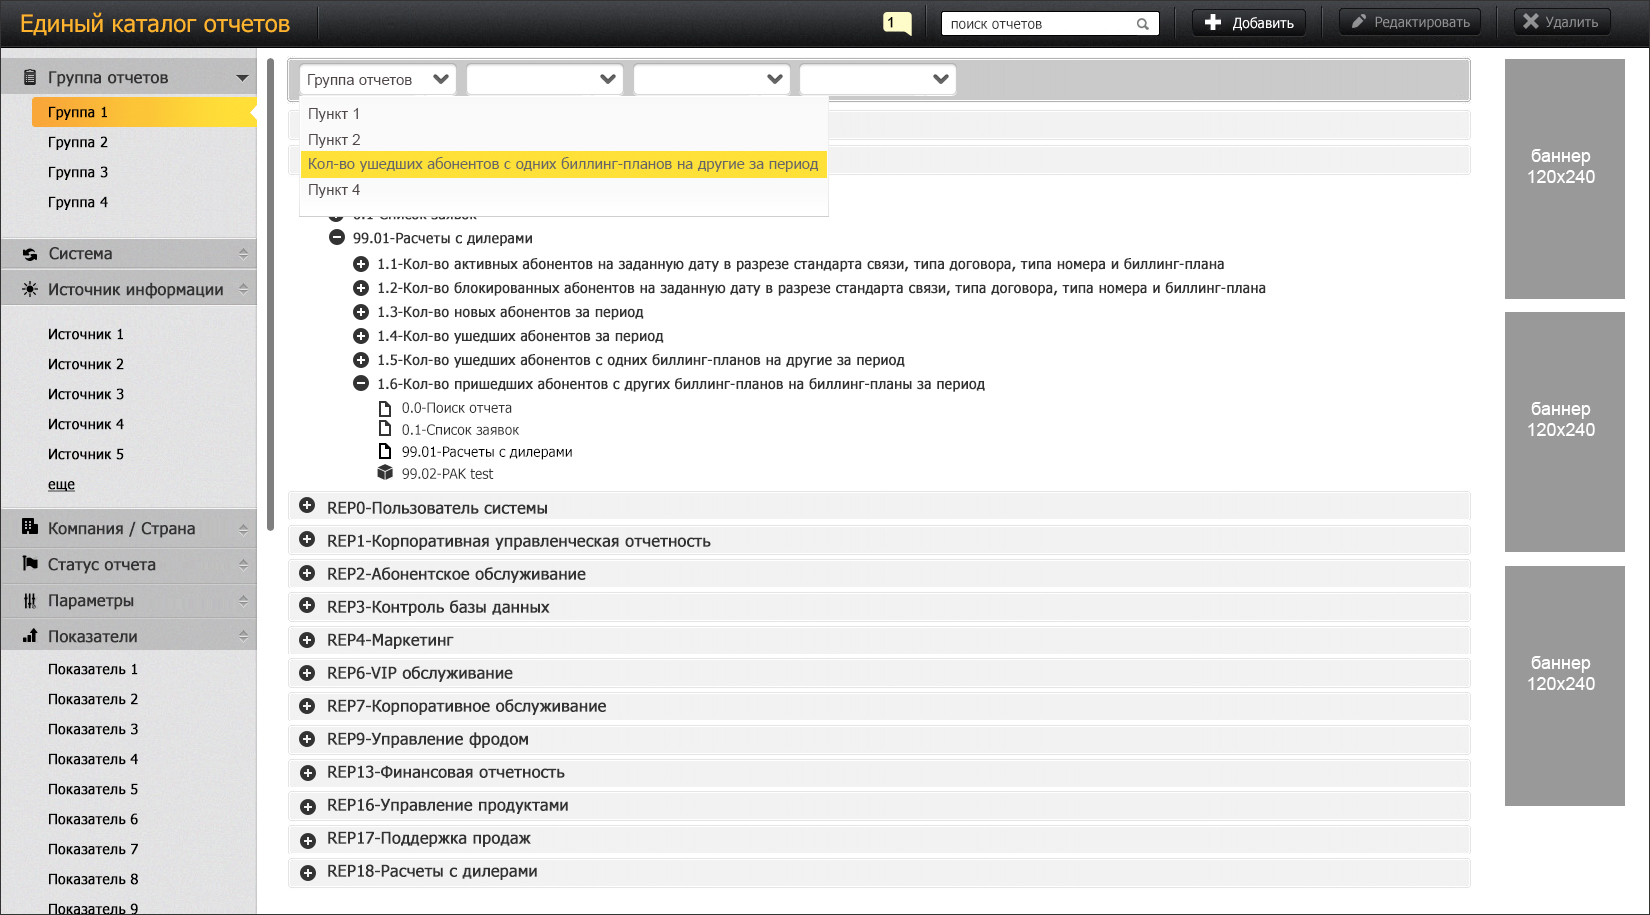The image size is (1650, 915).
Task: Expand REP3-Контроль базы данных section
Action: tap(307, 607)
